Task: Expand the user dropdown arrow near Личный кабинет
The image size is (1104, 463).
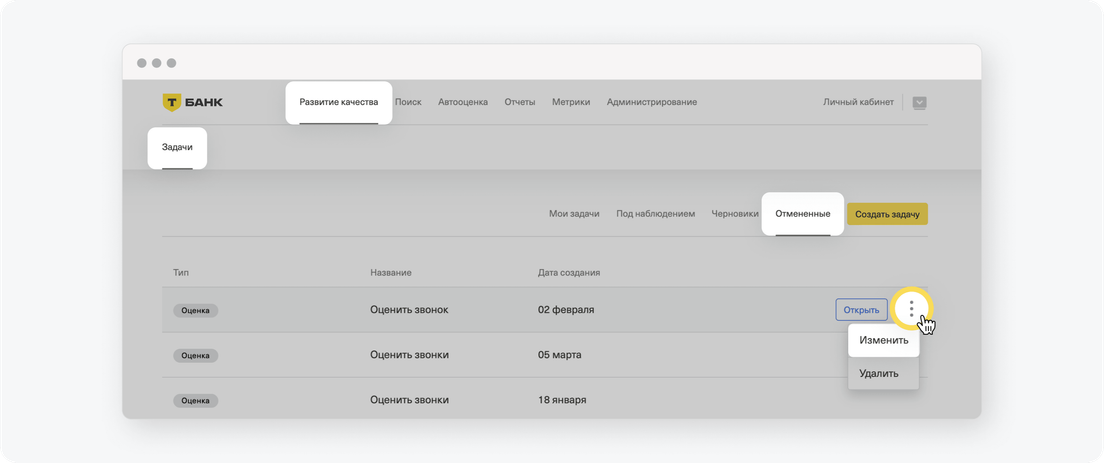Action: click(920, 102)
